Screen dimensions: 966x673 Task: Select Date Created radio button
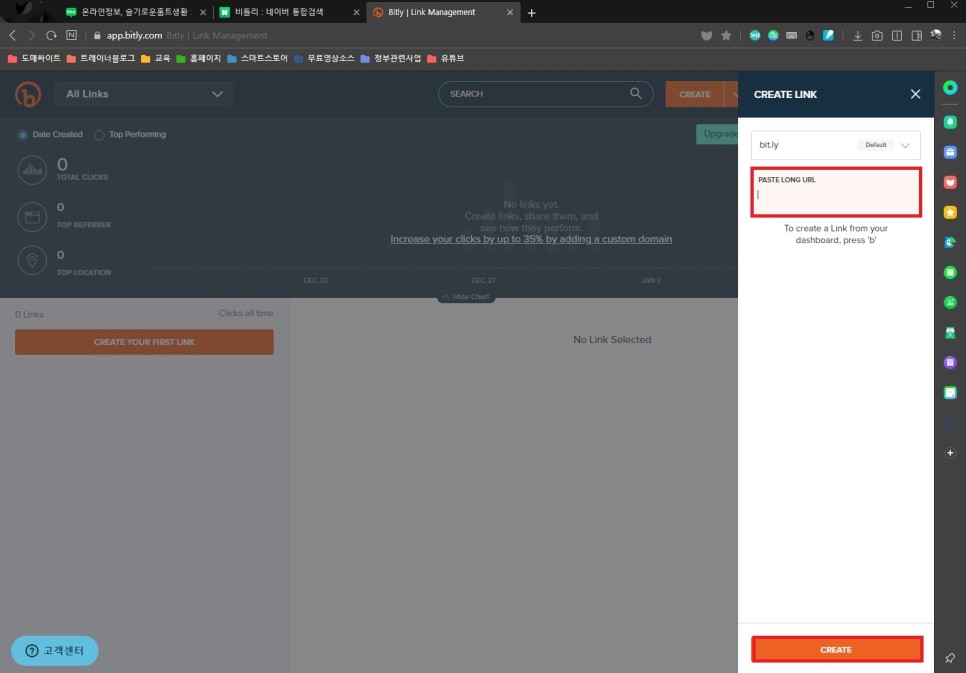23,135
